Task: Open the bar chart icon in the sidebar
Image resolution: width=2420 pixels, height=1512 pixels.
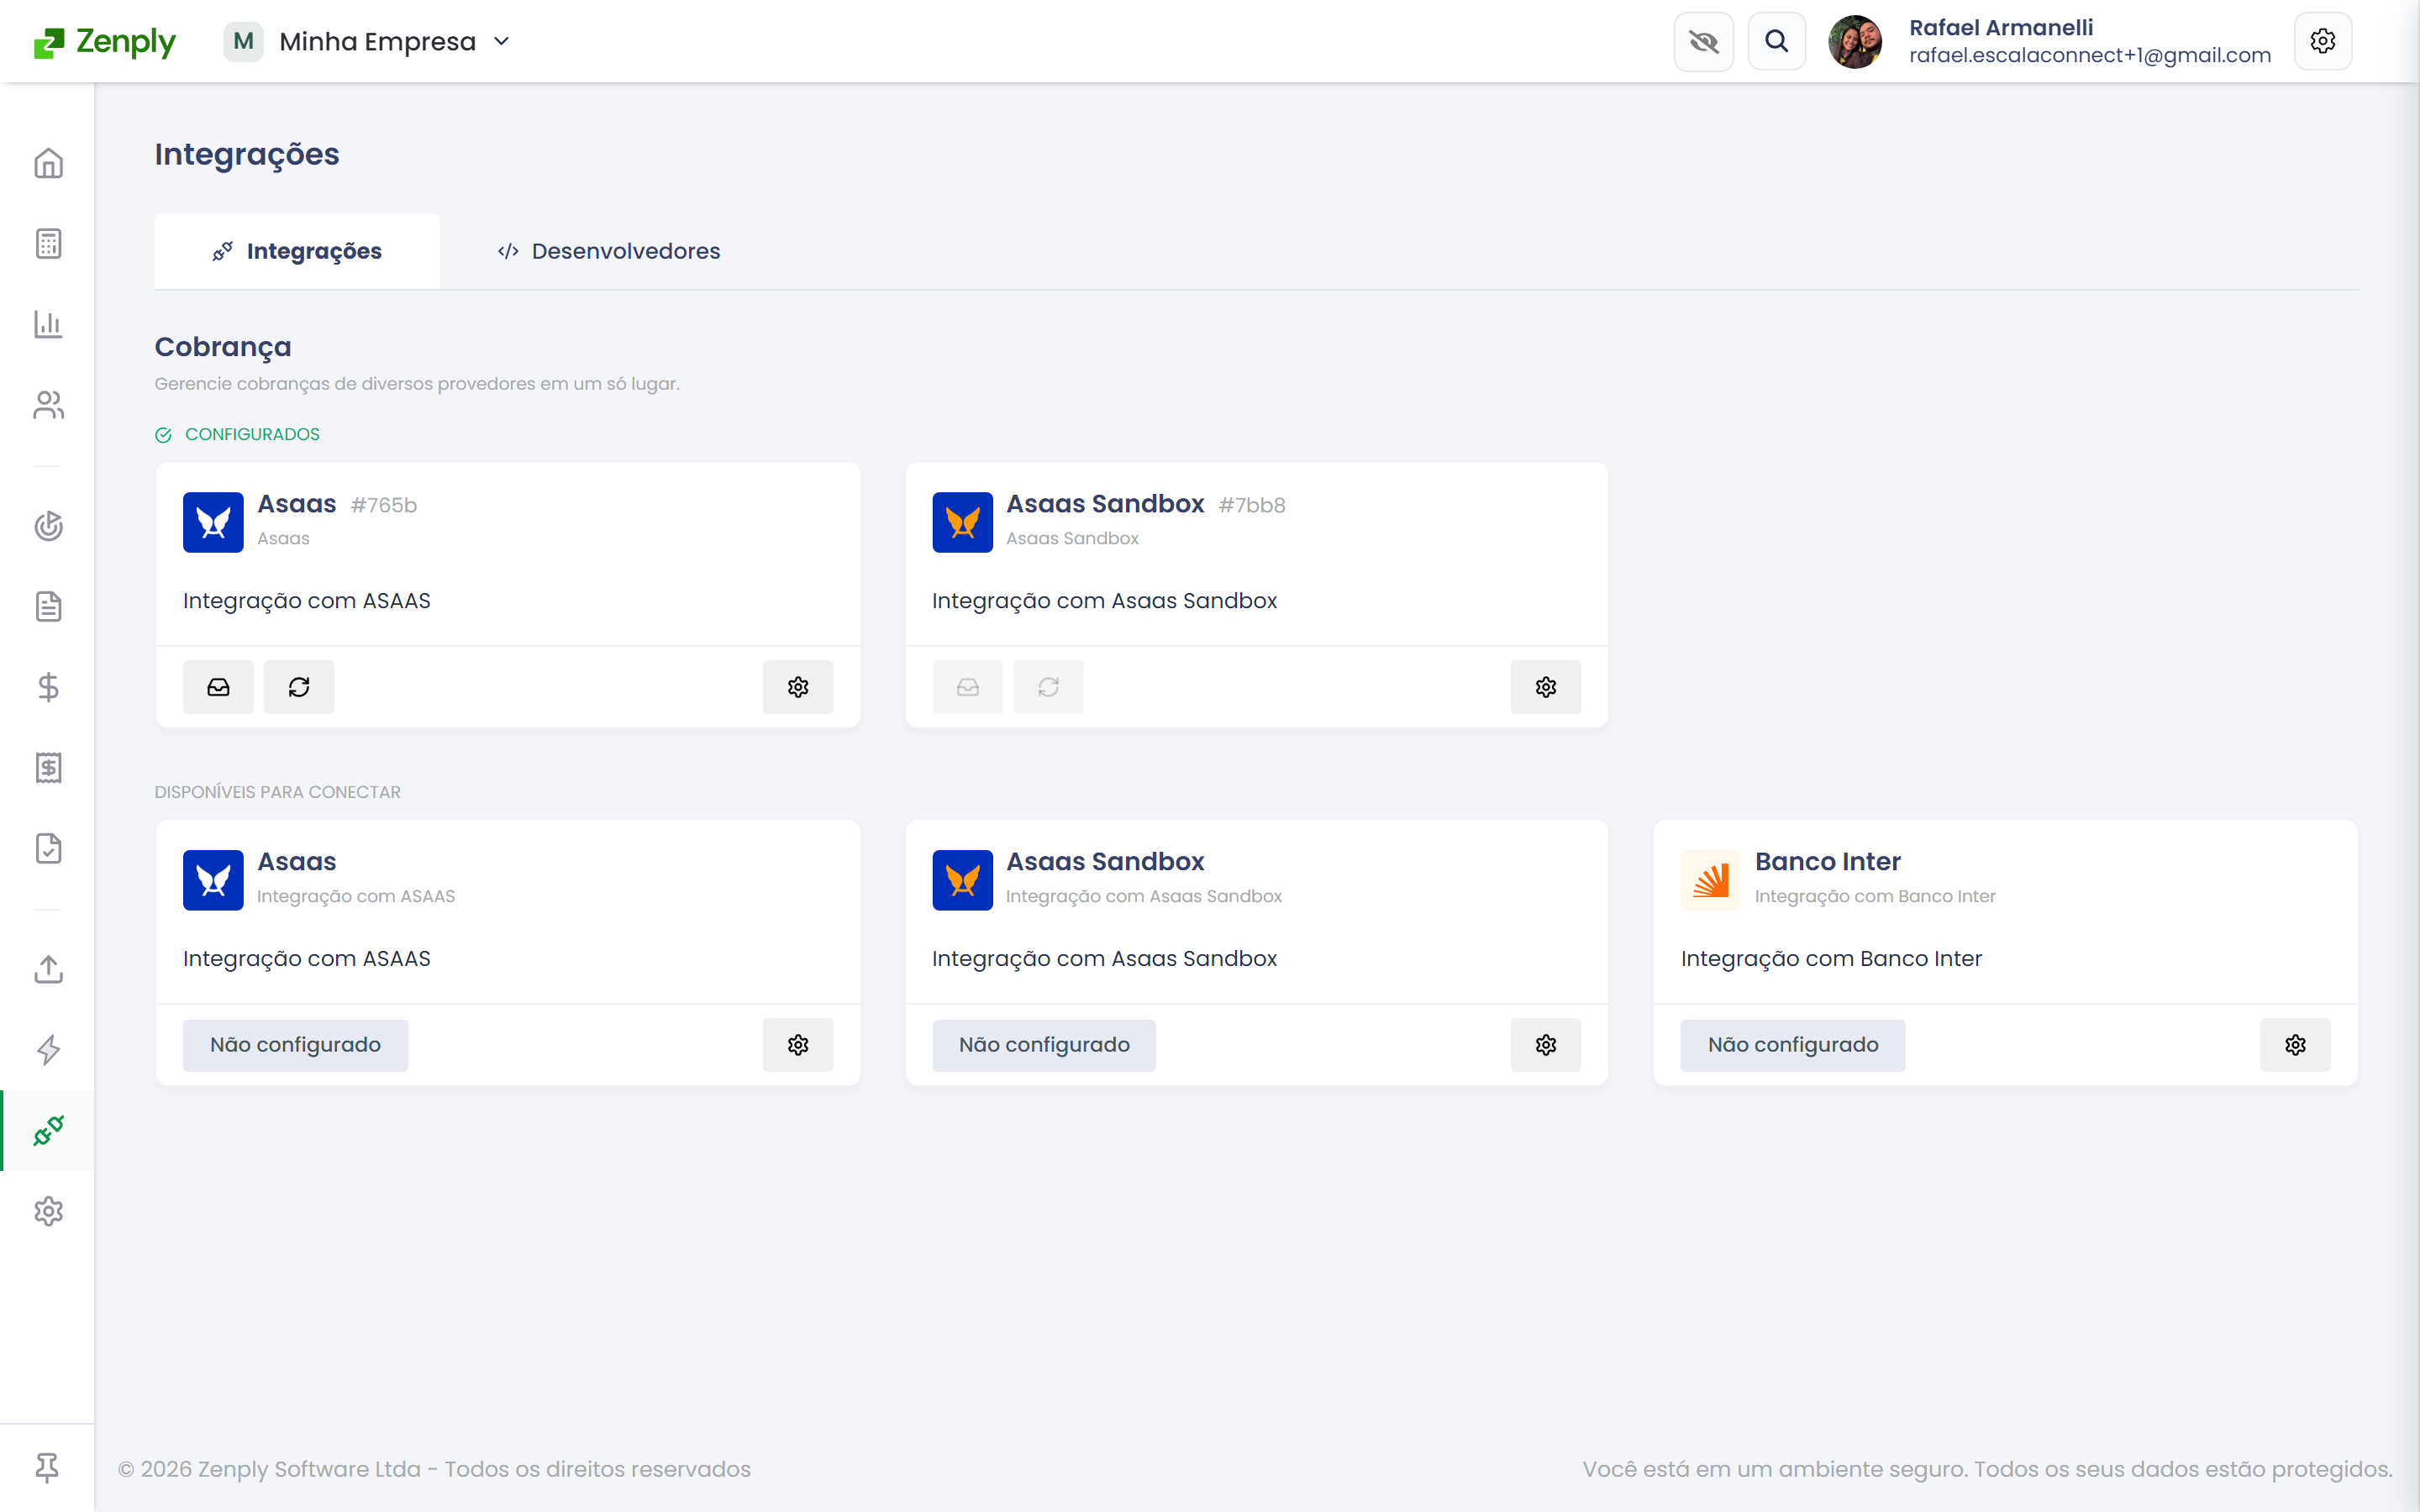Action: pos(48,324)
